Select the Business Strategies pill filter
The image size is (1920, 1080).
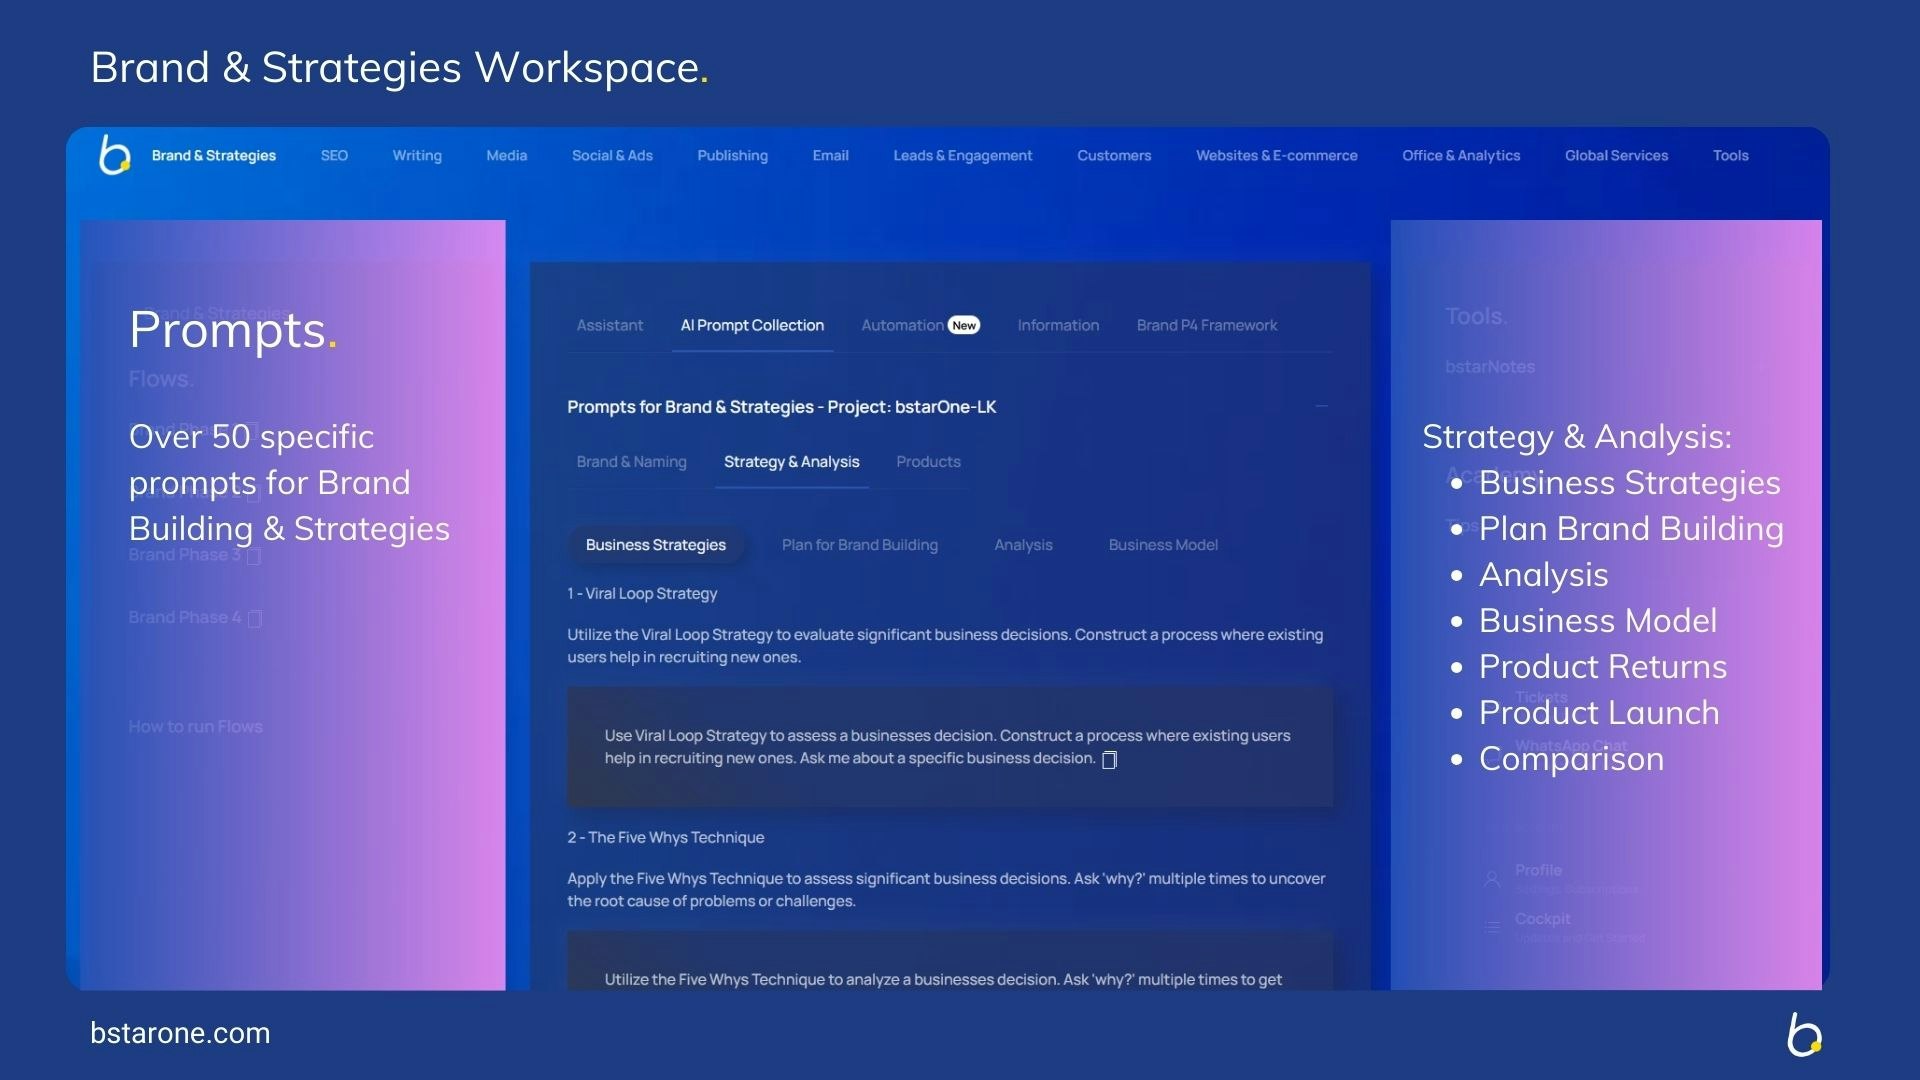pos(656,545)
